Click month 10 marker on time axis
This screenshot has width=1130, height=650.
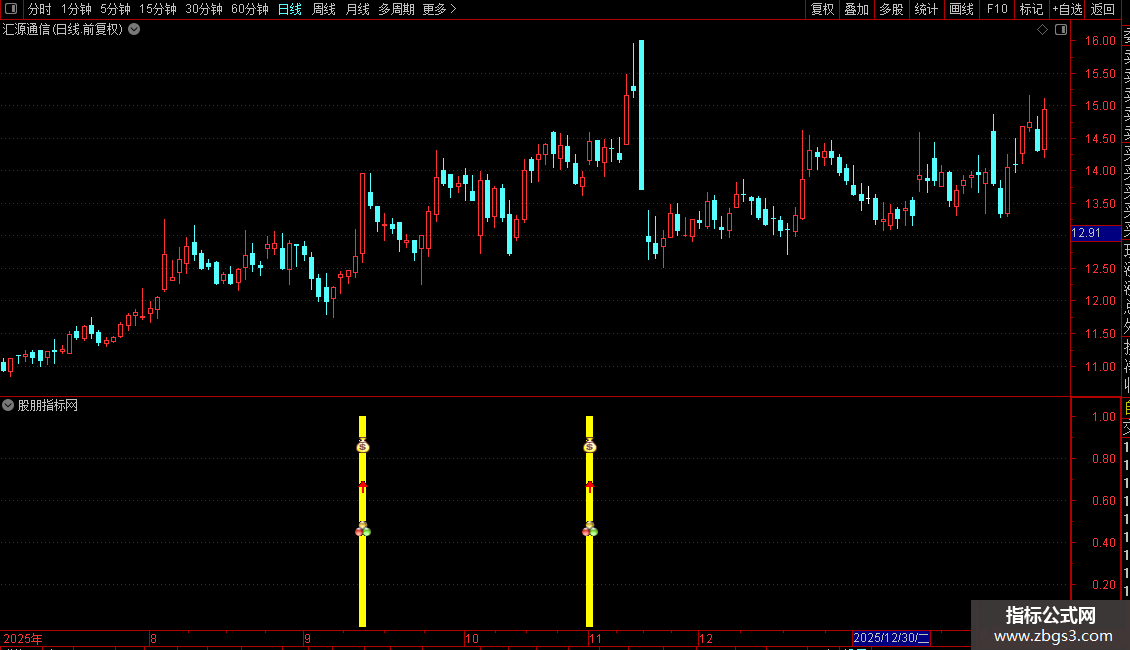point(471,638)
